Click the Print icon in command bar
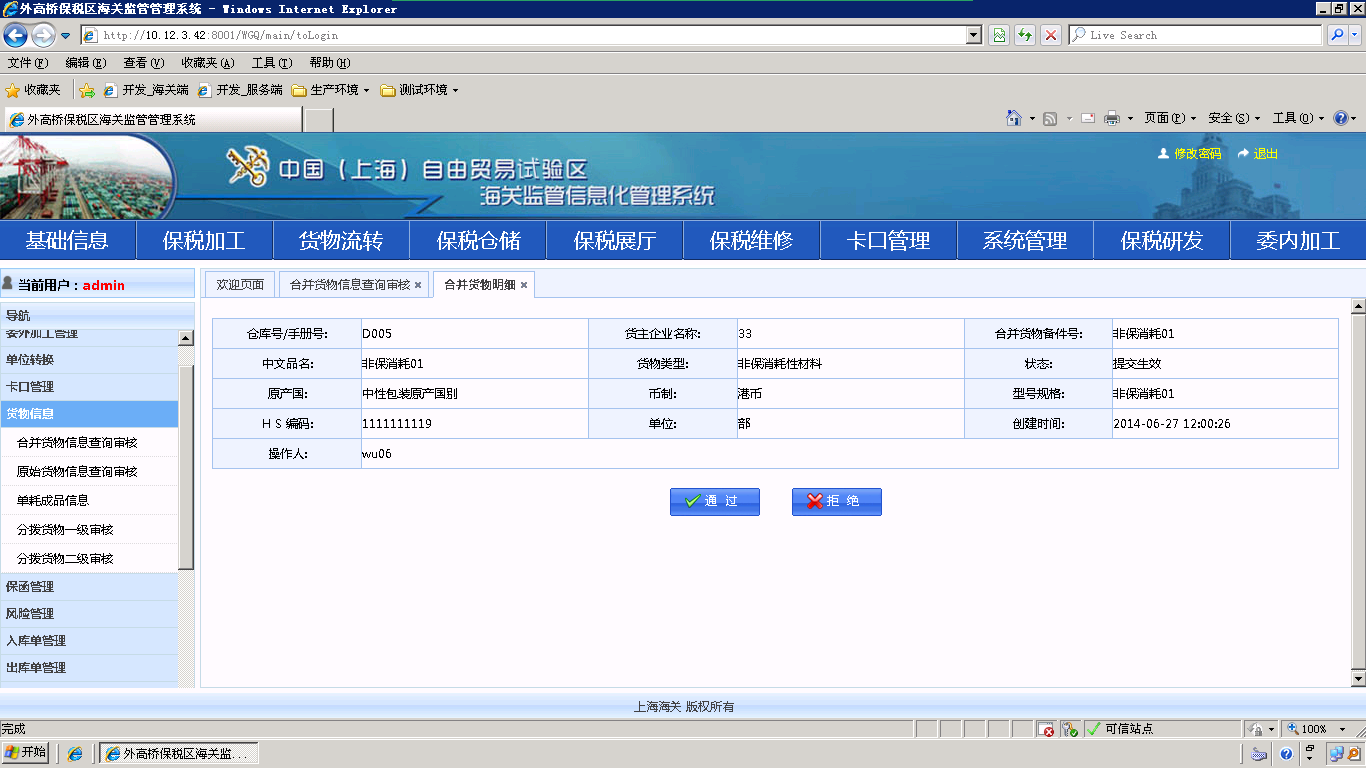This screenshot has width=1366, height=768. coord(1111,118)
